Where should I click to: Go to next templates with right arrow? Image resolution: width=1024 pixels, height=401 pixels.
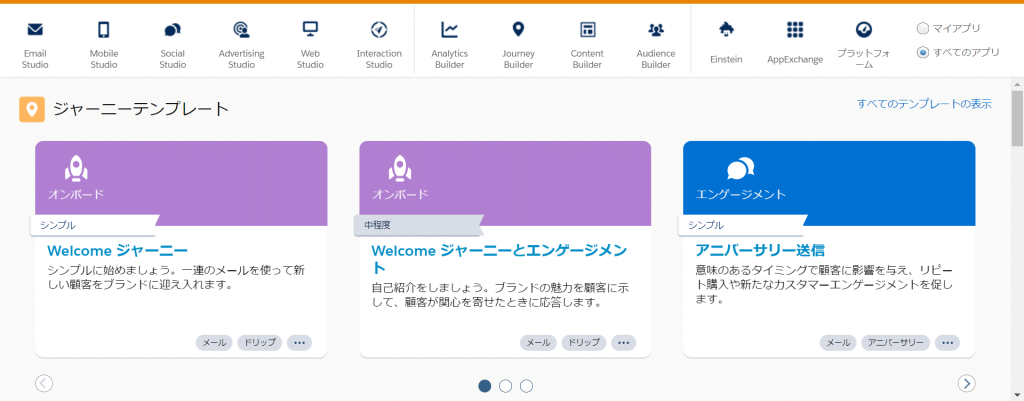click(967, 383)
